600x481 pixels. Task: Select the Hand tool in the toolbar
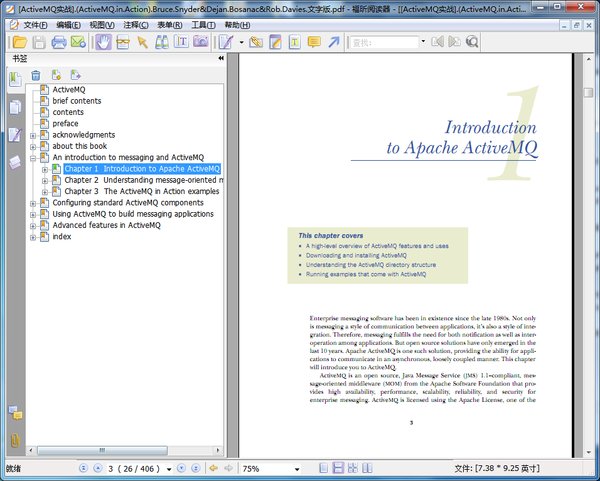[103, 42]
